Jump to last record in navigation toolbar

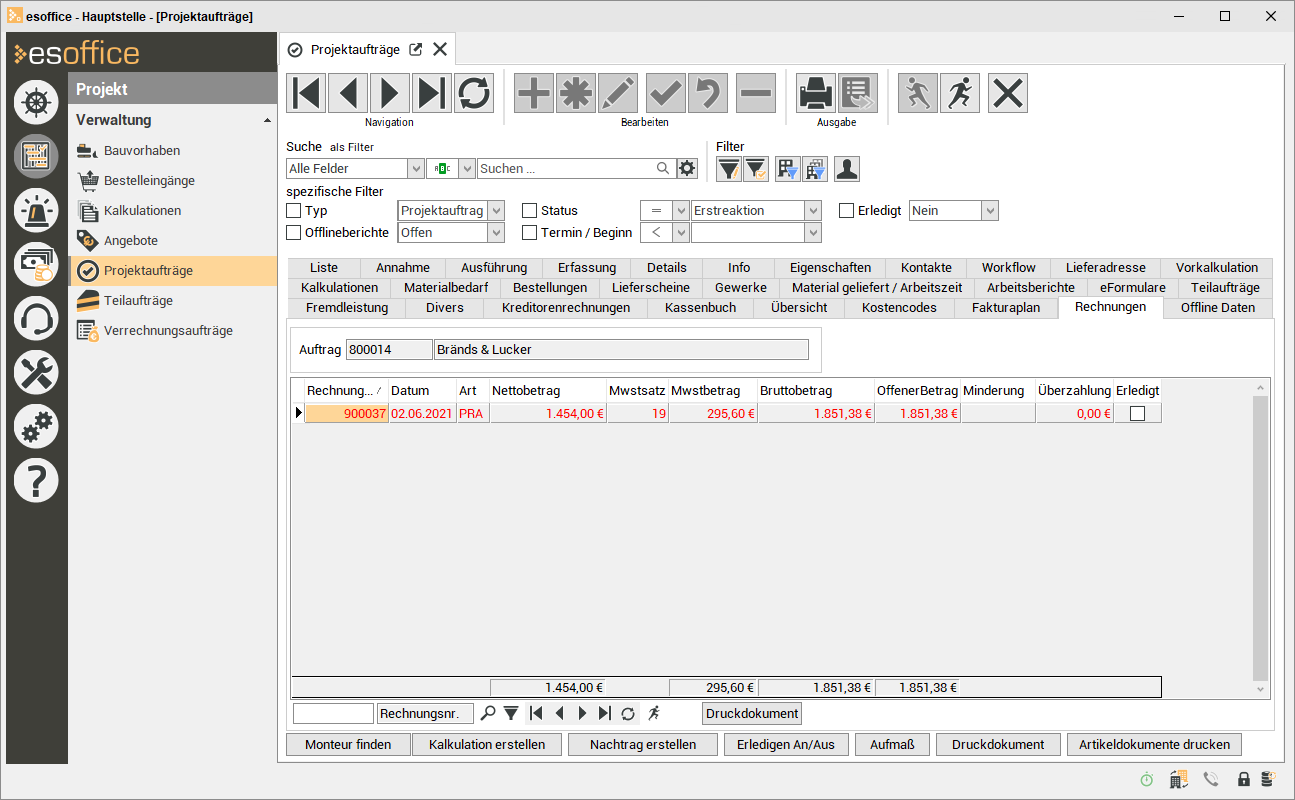click(432, 93)
